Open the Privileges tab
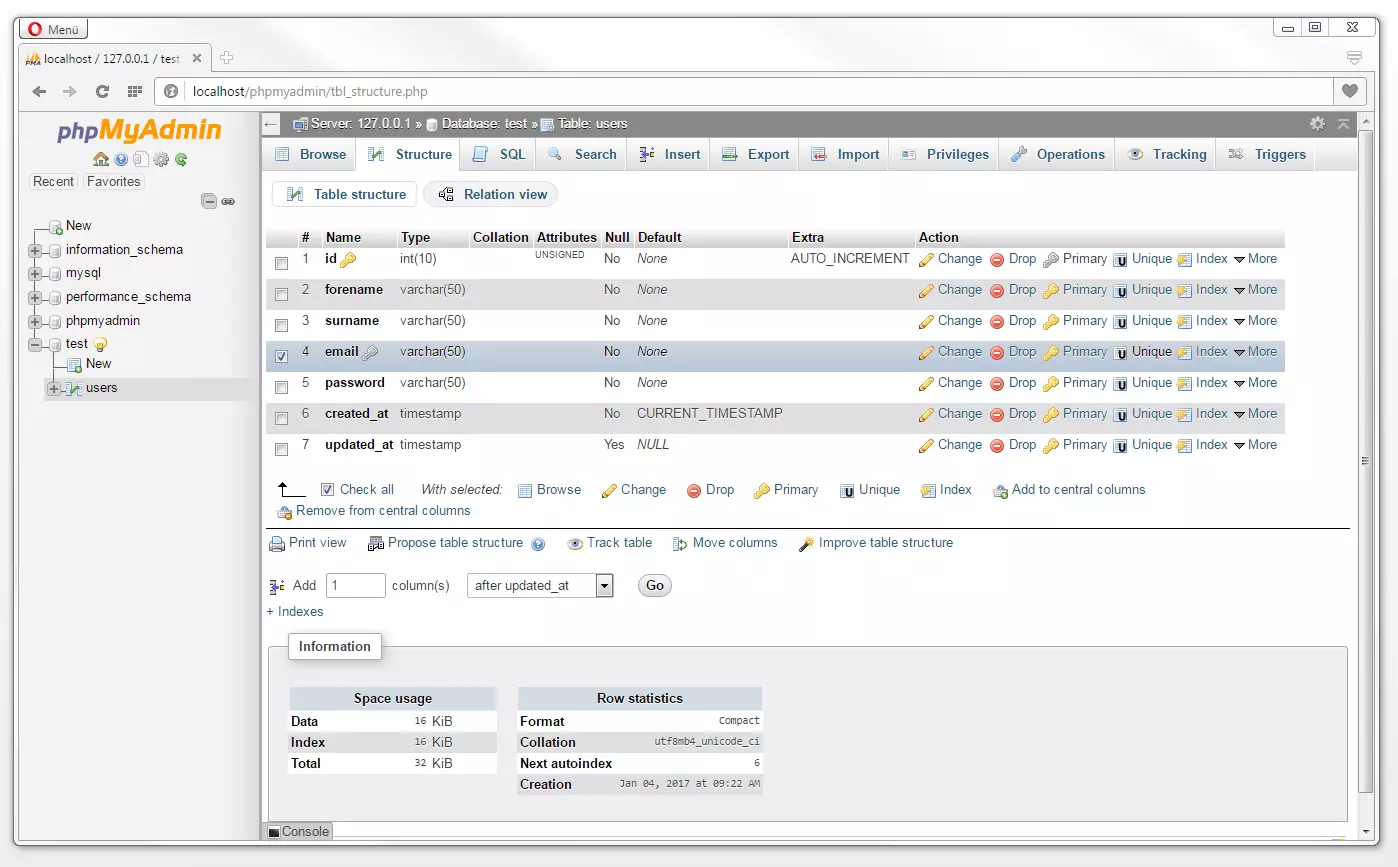1398x867 pixels. (943, 154)
